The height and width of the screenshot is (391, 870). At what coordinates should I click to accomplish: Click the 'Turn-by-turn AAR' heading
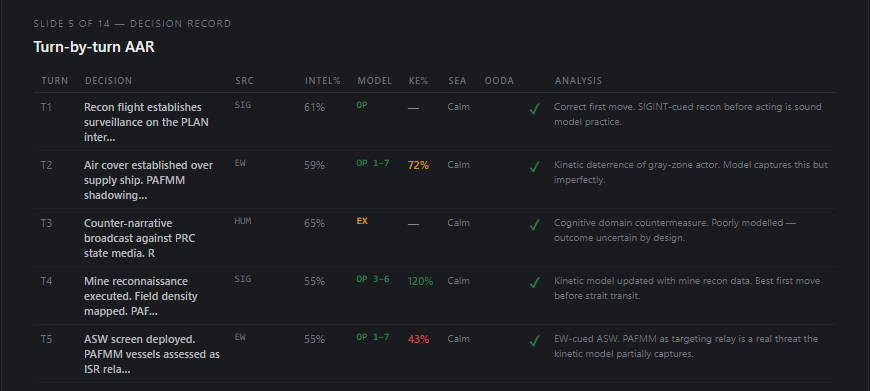point(94,47)
